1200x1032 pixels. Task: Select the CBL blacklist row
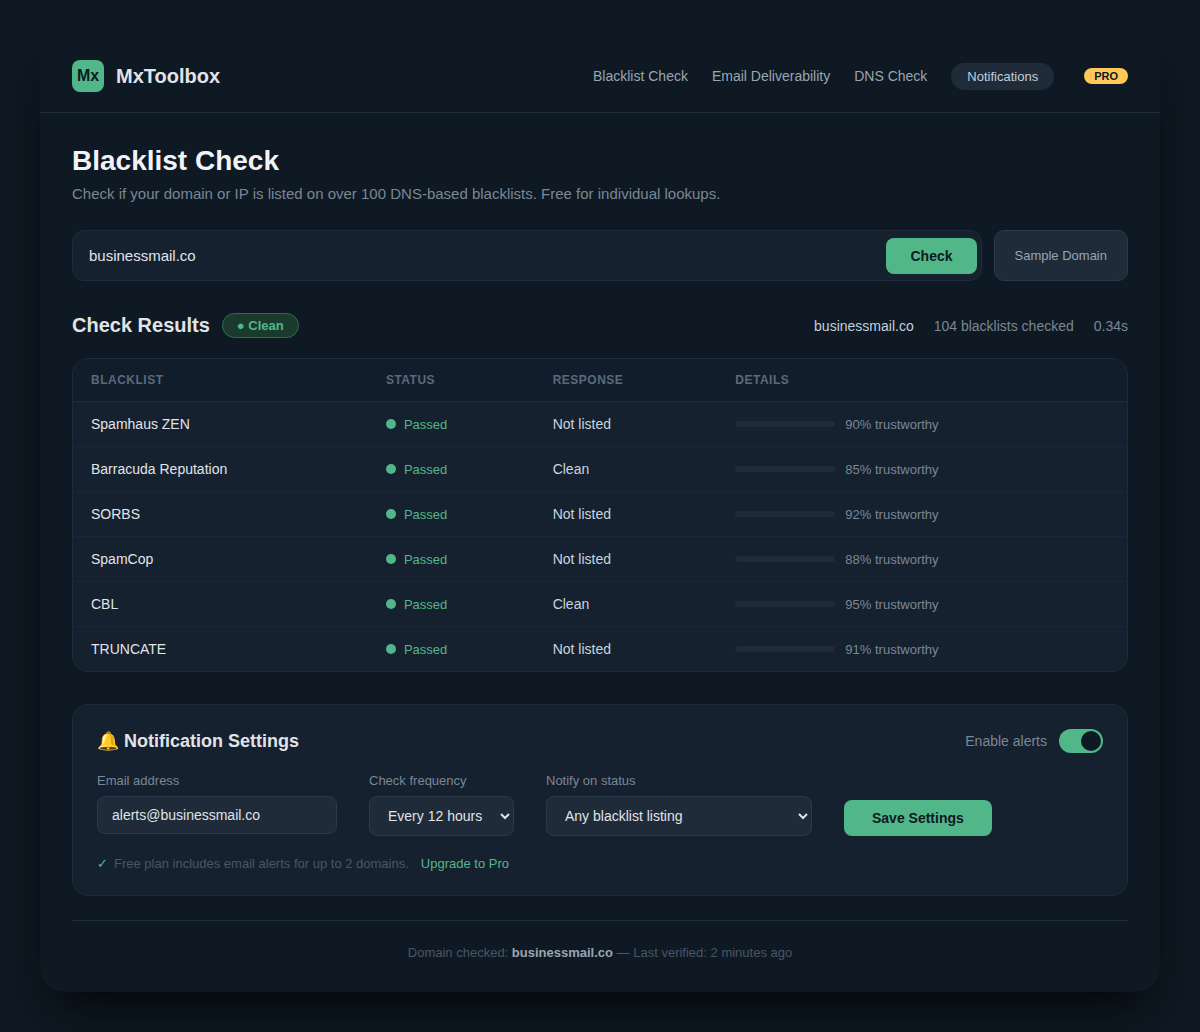click(x=600, y=604)
